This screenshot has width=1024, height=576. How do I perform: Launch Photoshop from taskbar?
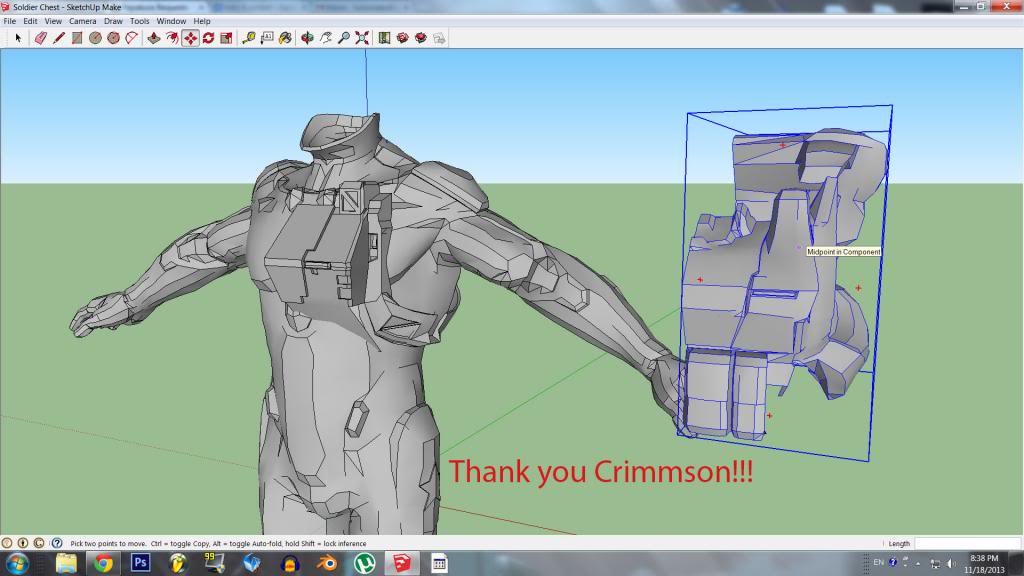(140, 563)
